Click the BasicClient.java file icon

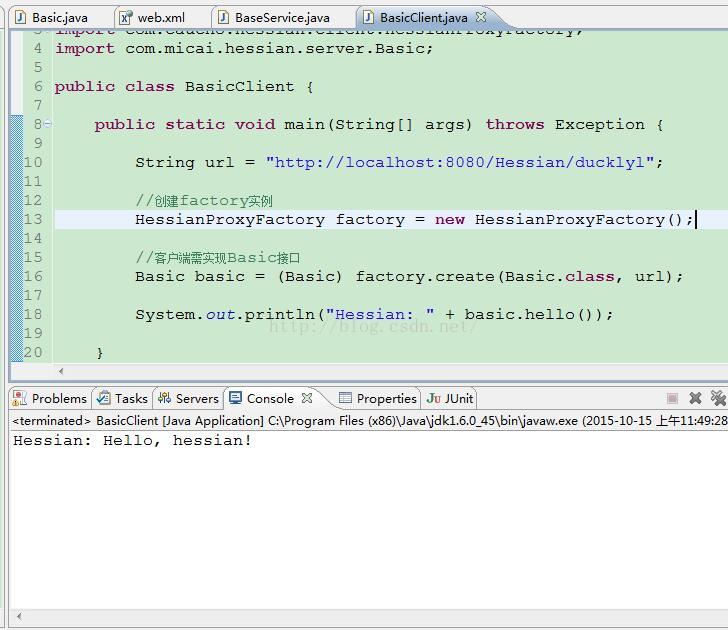point(368,18)
